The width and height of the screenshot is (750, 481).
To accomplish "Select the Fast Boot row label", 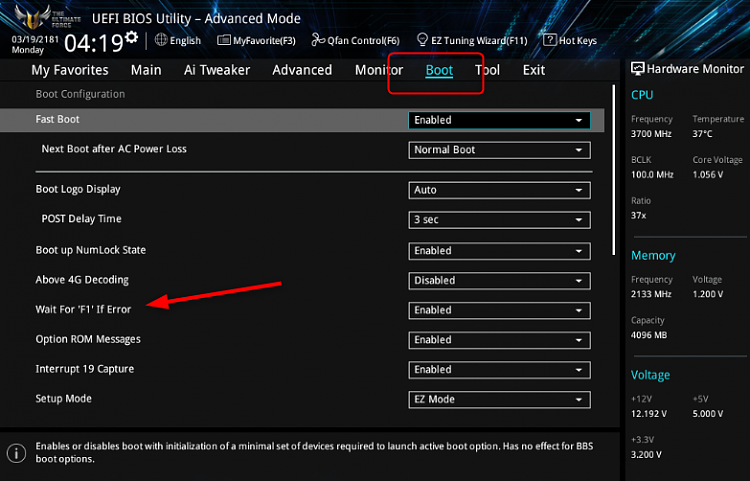I will click(57, 119).
